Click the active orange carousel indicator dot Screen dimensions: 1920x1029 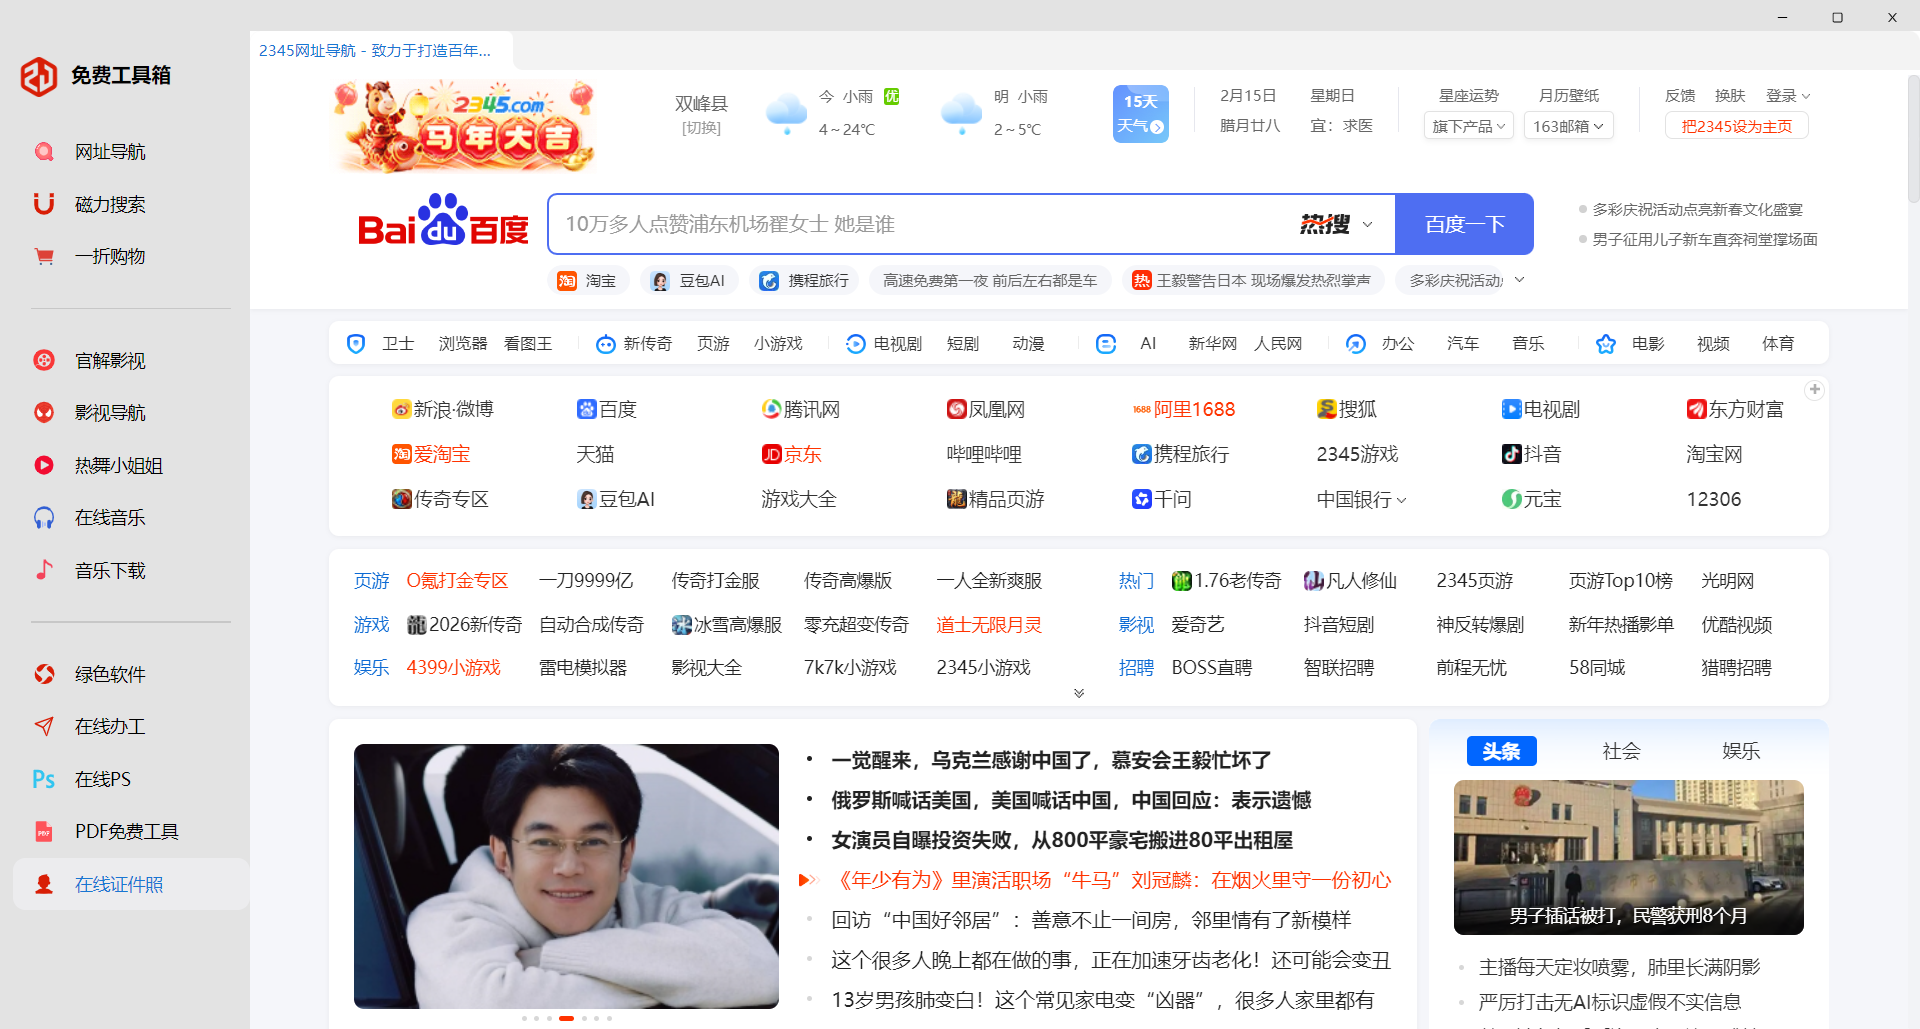[x=566, y=1018]
